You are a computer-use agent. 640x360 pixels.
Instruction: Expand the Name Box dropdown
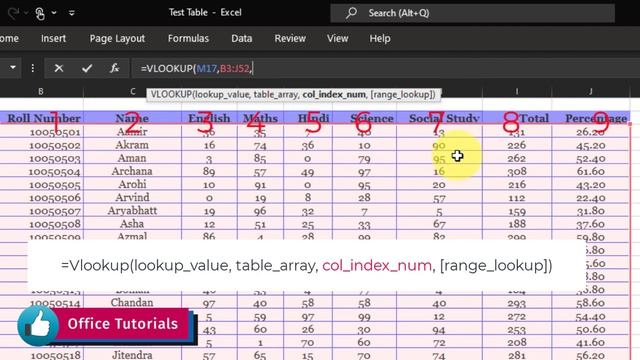(13, 67)
